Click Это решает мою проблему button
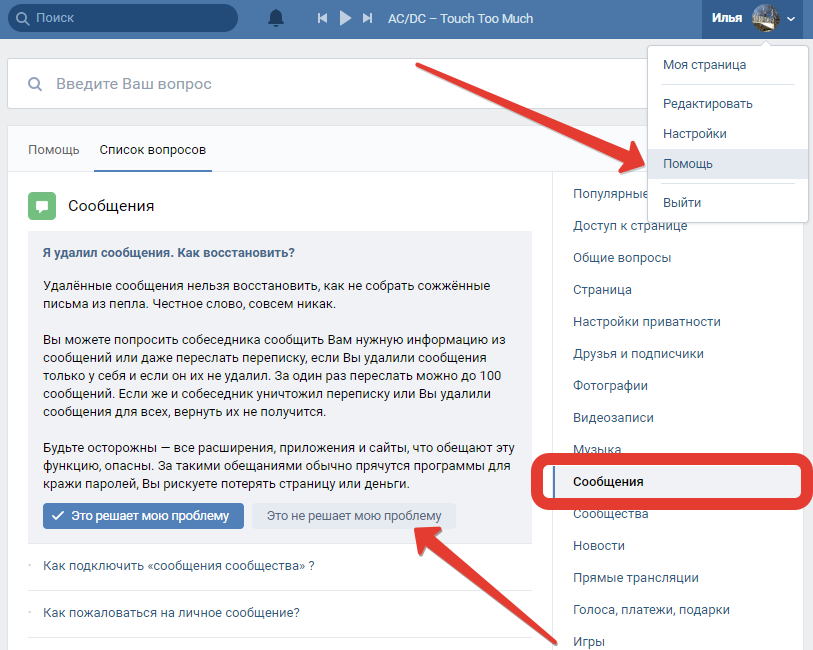 pyautogui.click(x=143, y=516)
